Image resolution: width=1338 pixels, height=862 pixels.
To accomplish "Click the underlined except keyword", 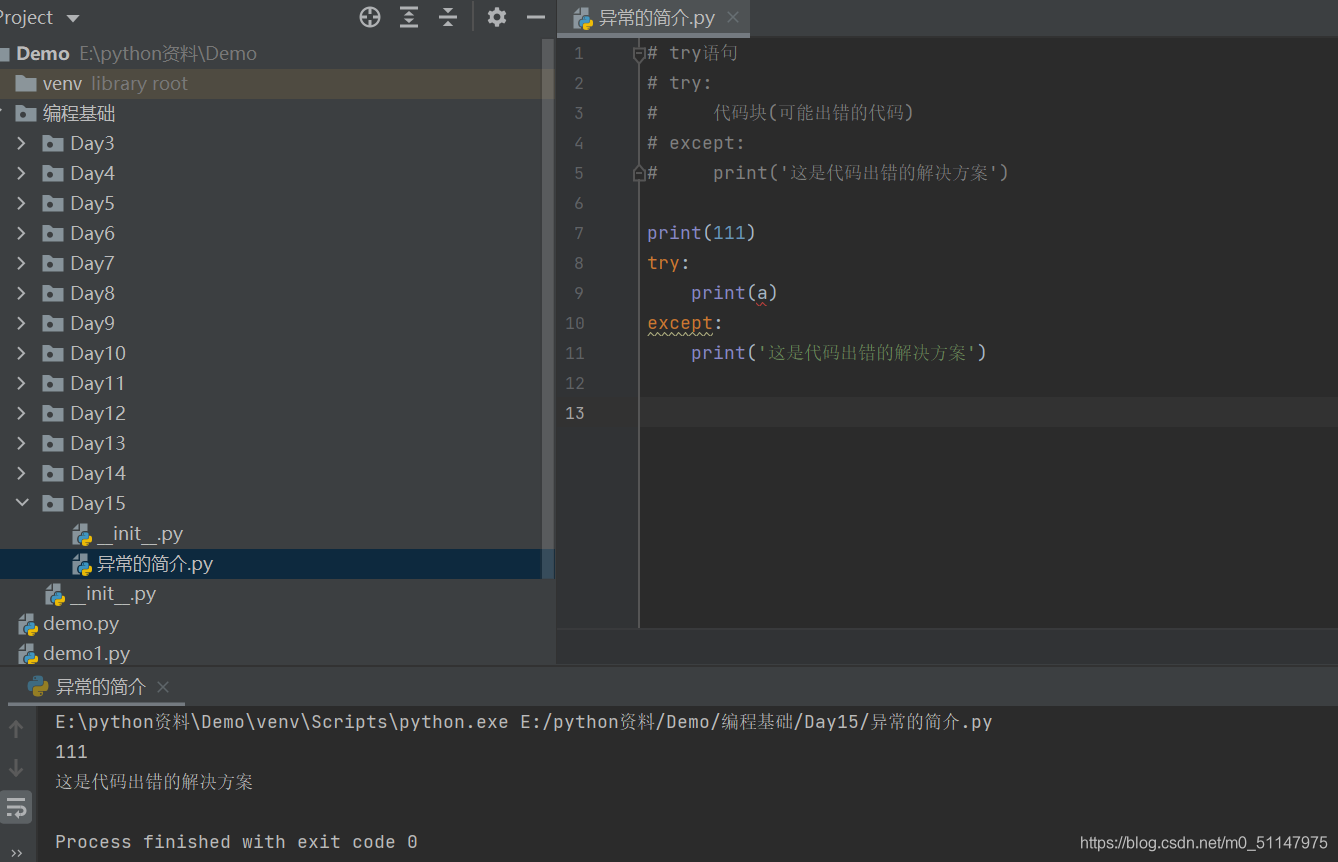I will tap(680, 324).
